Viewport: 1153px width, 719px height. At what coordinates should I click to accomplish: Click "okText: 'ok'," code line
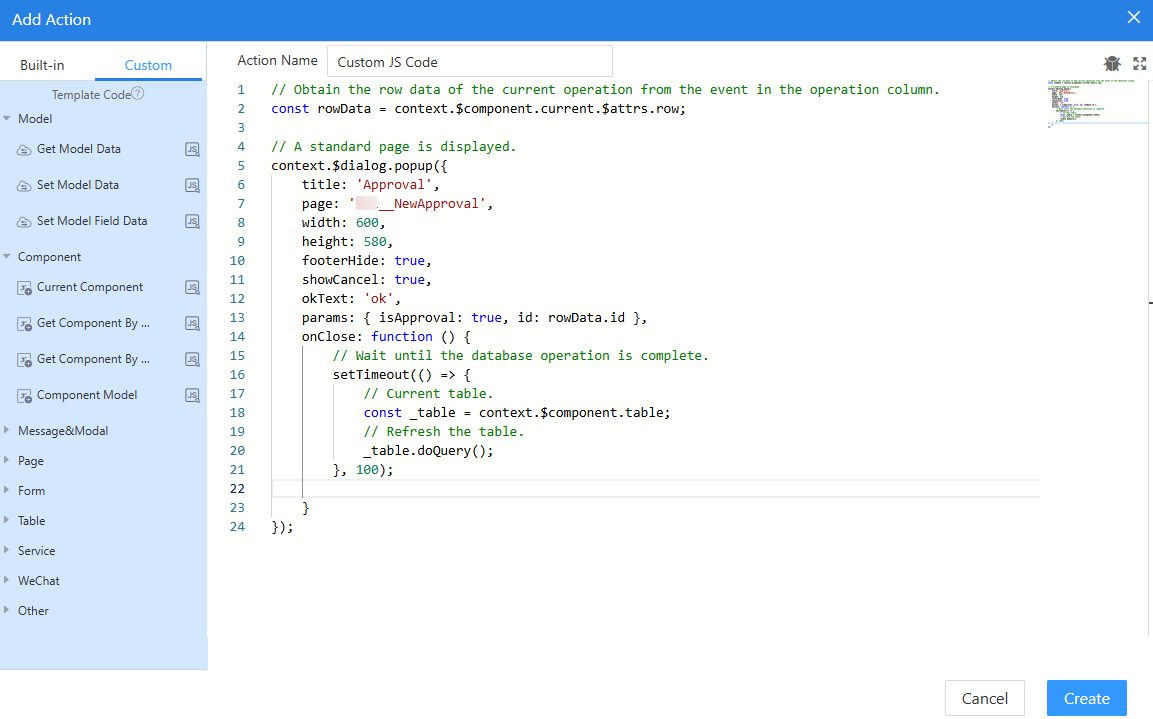[x=351, y=299]
